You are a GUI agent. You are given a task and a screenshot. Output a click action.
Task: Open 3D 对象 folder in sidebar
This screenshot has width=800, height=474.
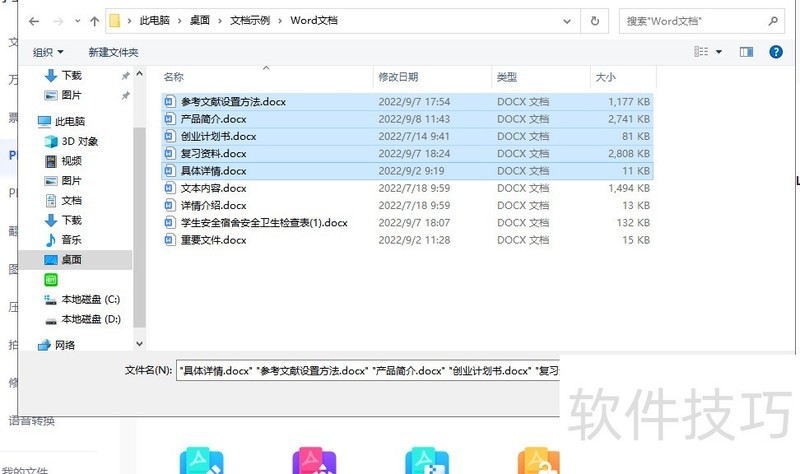(x=71, y=141)
